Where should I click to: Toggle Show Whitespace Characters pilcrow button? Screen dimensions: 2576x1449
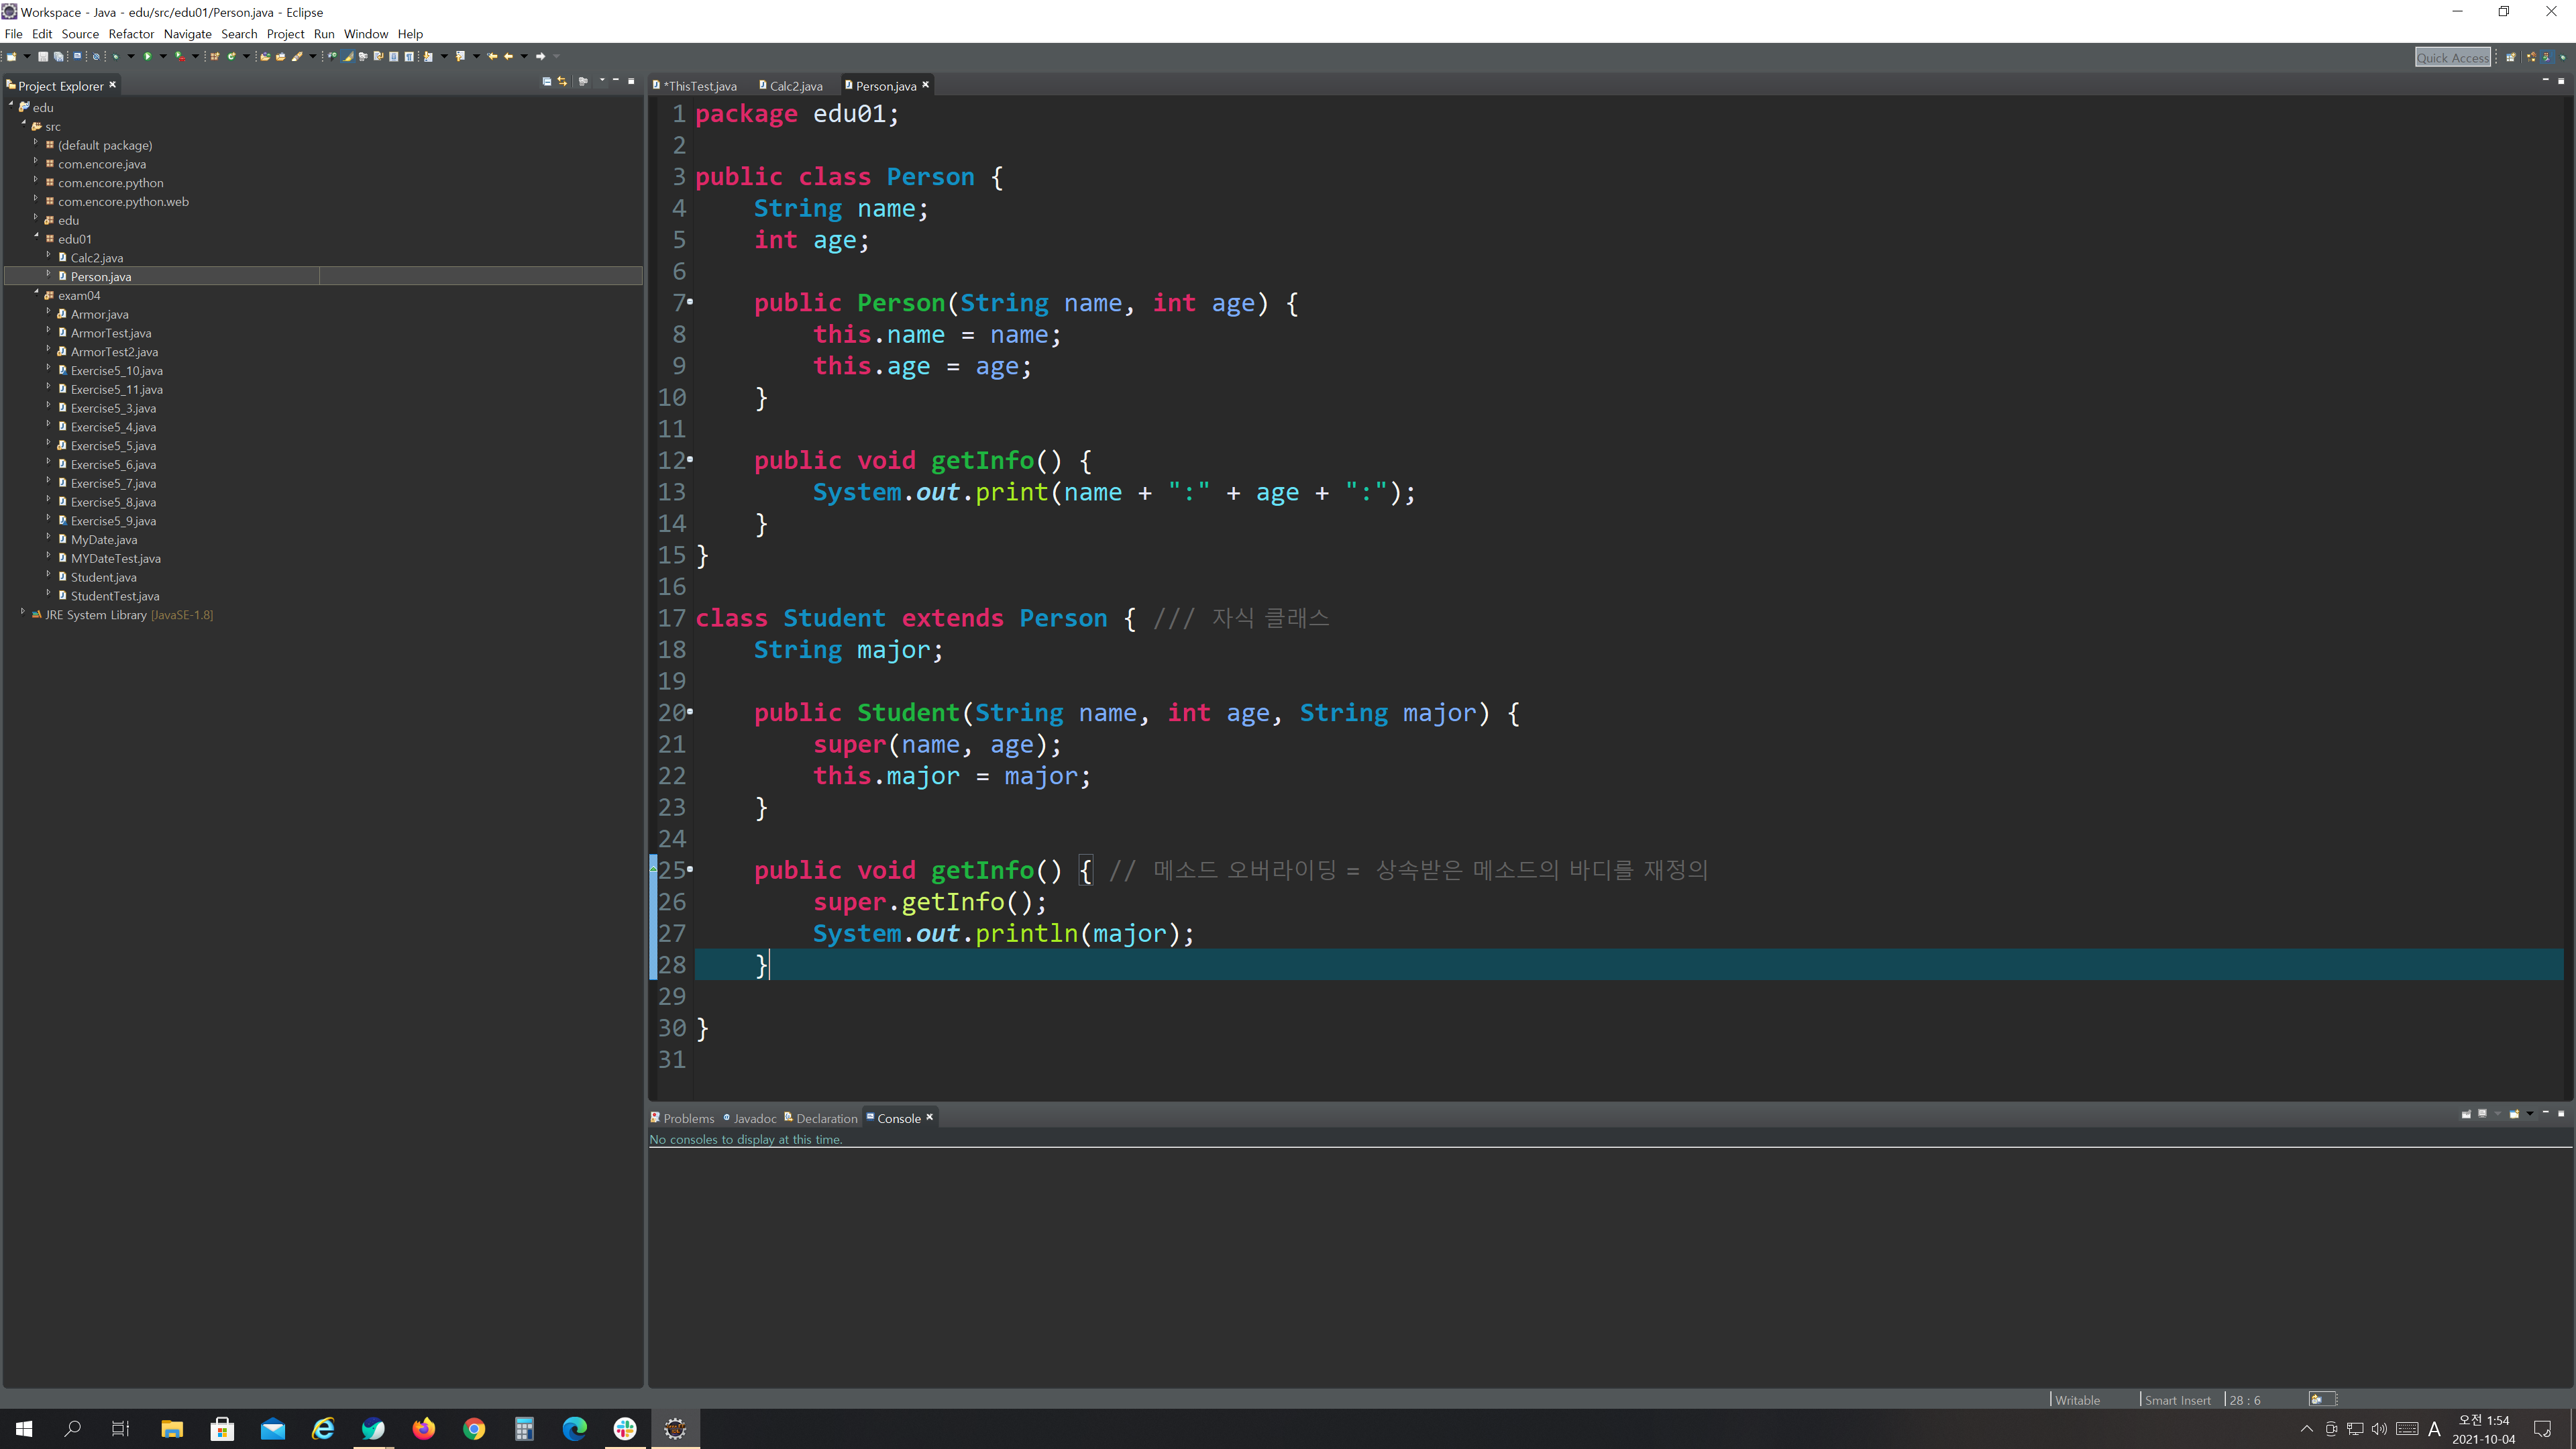[x=409, y=56]
